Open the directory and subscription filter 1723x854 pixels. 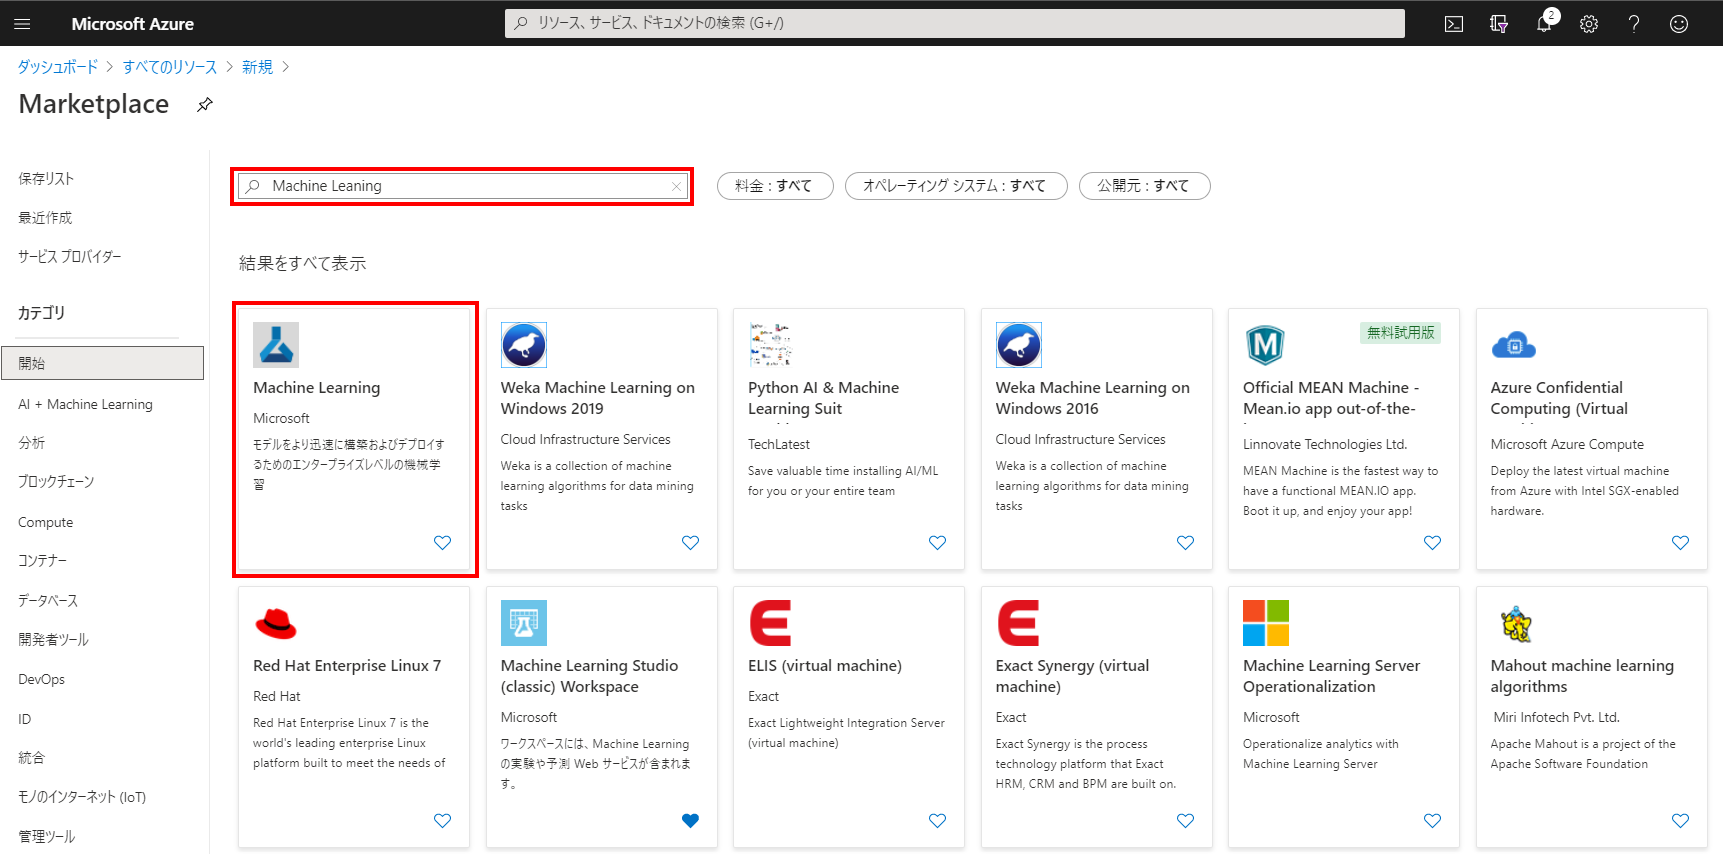pyautogui.click(x=1498, y=24)
